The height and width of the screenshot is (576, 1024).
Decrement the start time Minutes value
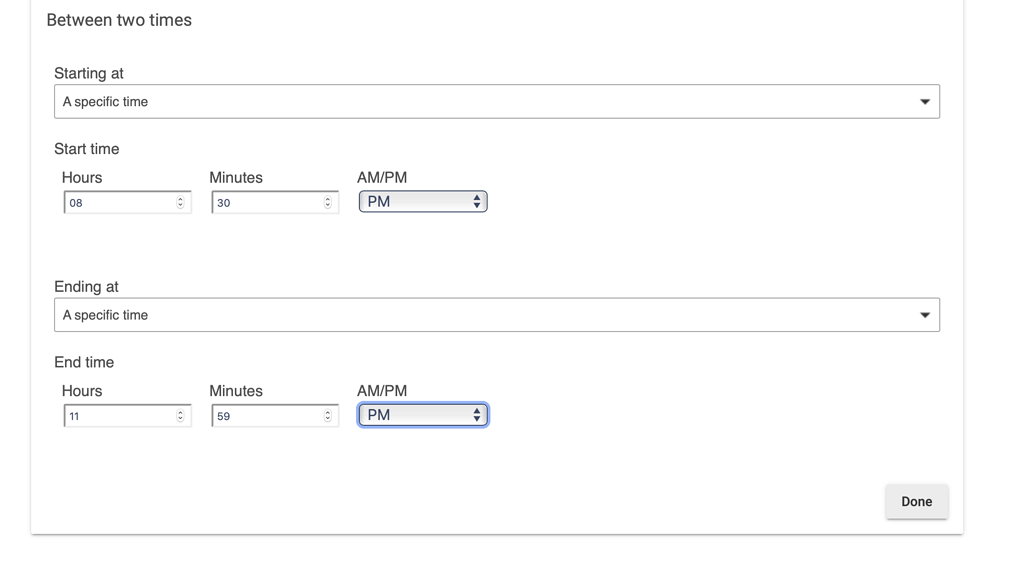click(329, 206)
